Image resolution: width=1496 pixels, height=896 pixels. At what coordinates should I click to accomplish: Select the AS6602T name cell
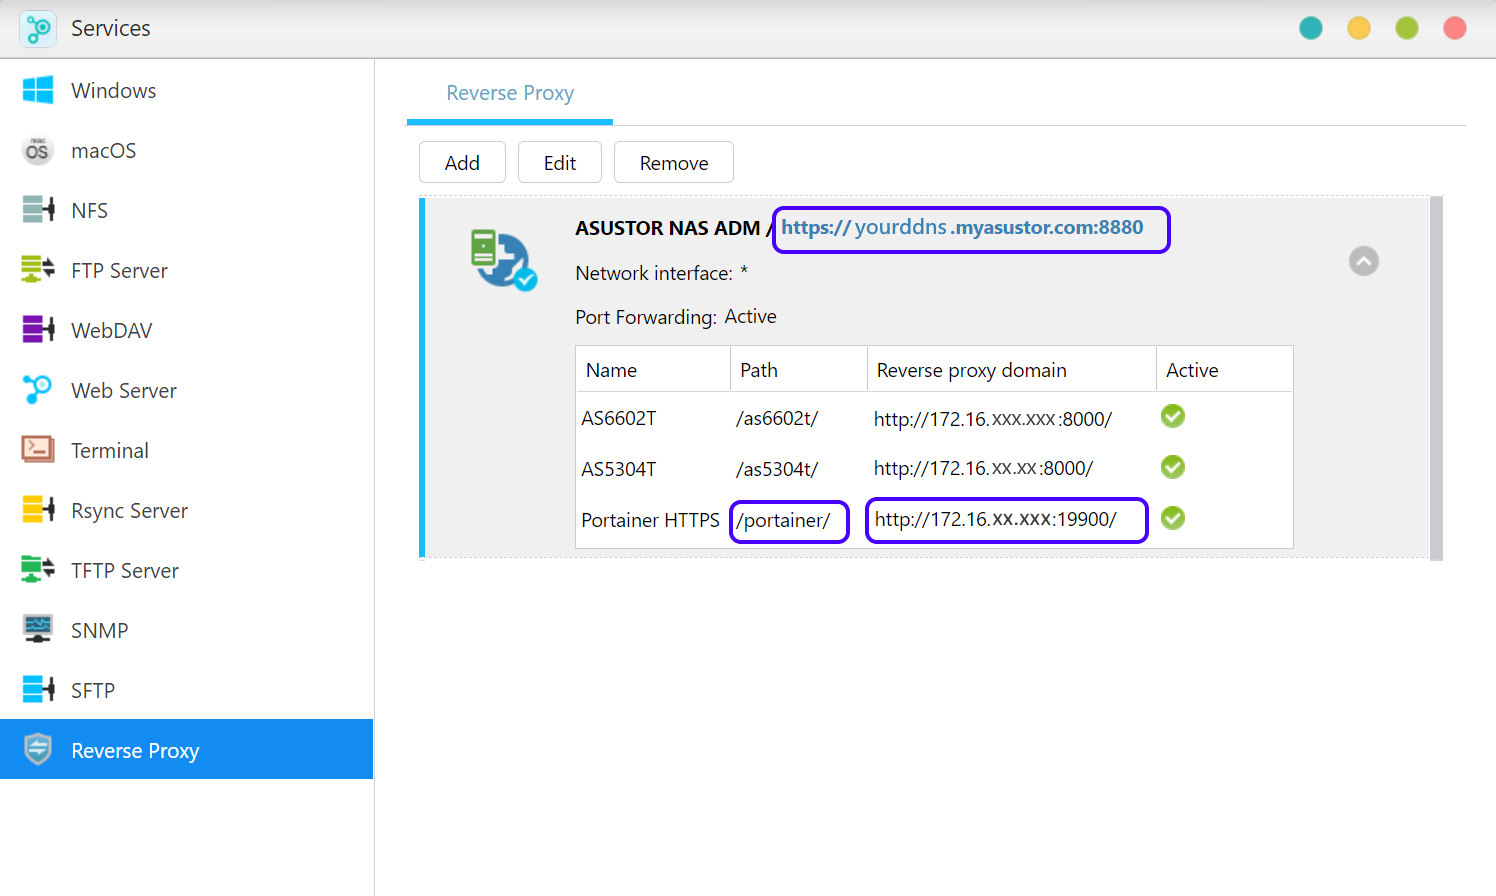pos(619,418)
